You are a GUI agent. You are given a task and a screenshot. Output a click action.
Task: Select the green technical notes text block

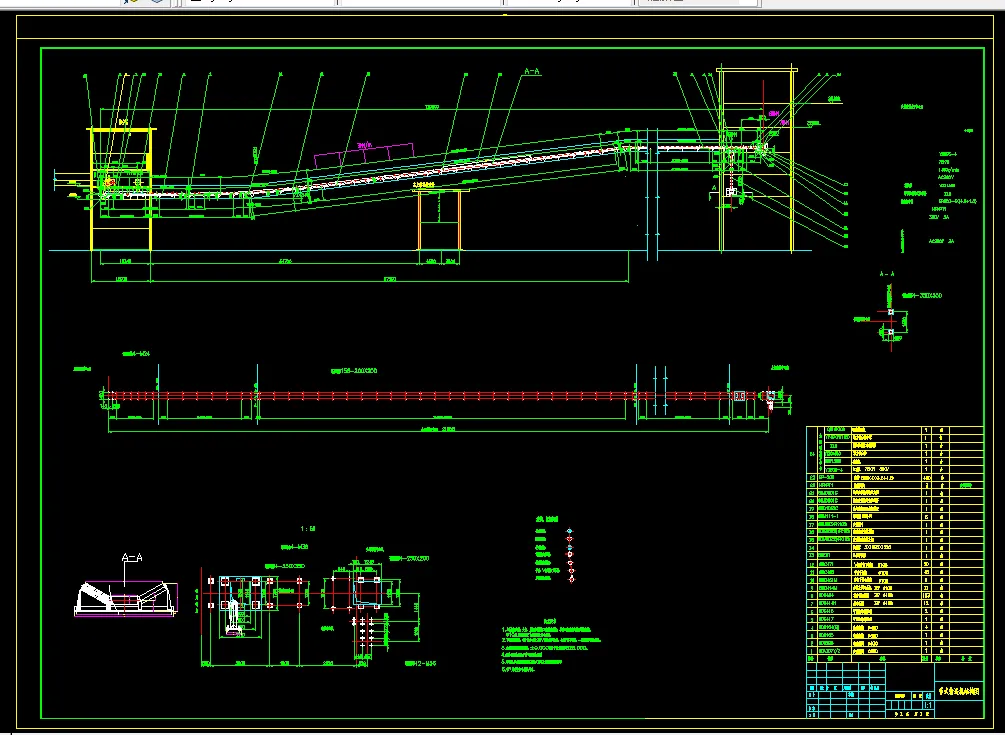(551, 645)
